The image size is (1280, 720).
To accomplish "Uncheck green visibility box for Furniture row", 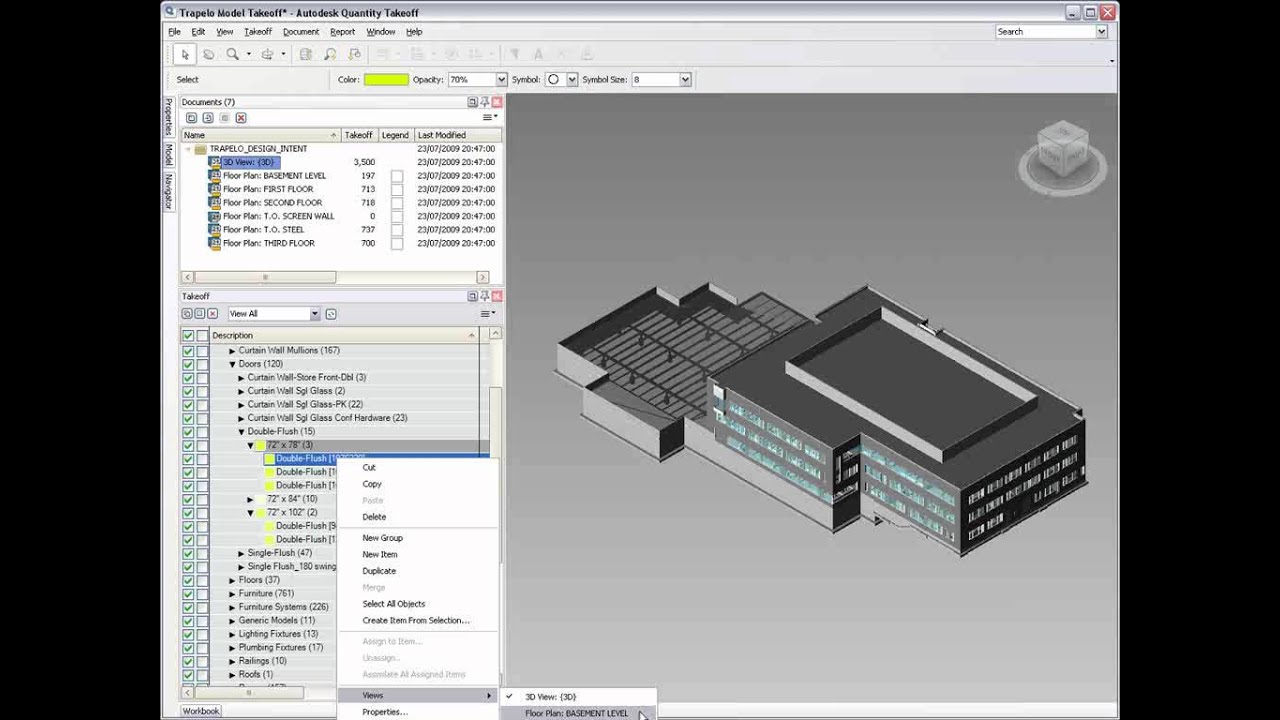I will click(x=188, y=594).
